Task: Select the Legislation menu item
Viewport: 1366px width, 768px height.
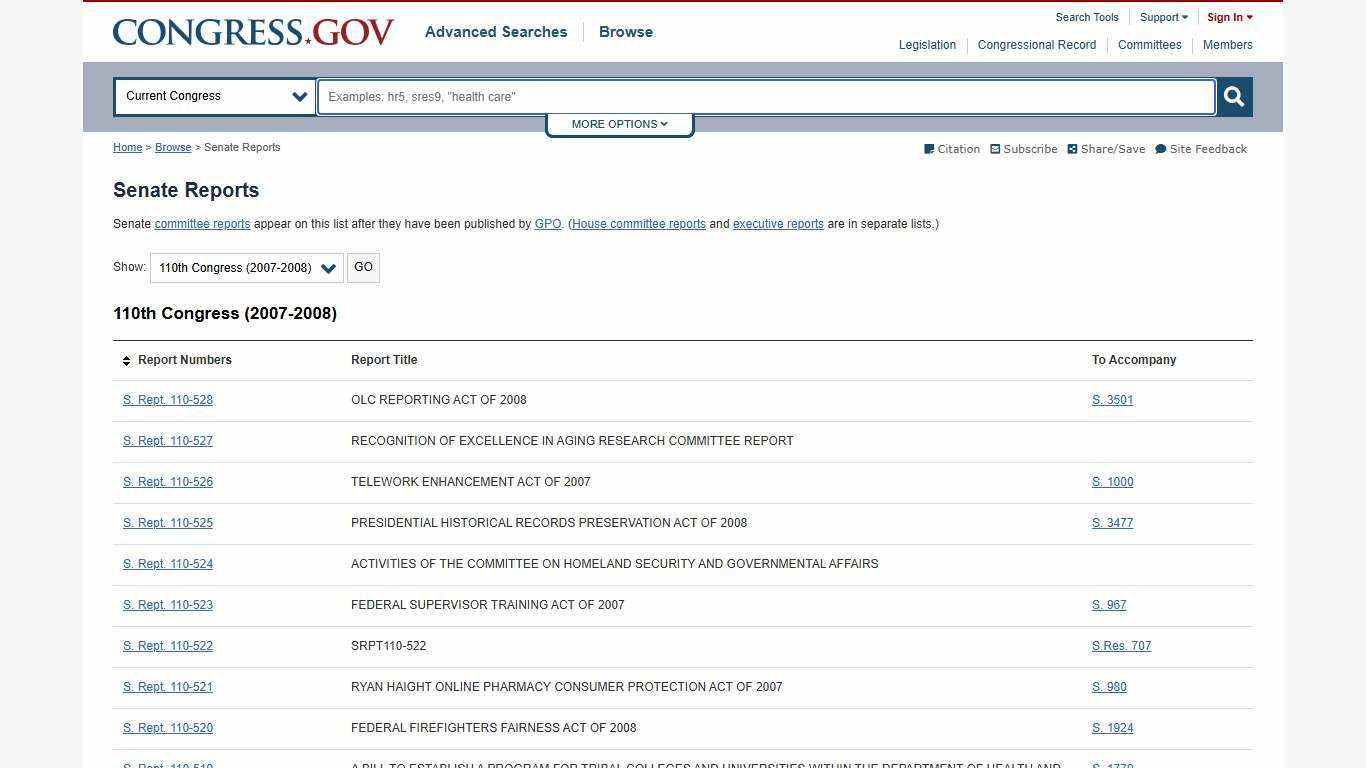Action: [x=926, y=44]
